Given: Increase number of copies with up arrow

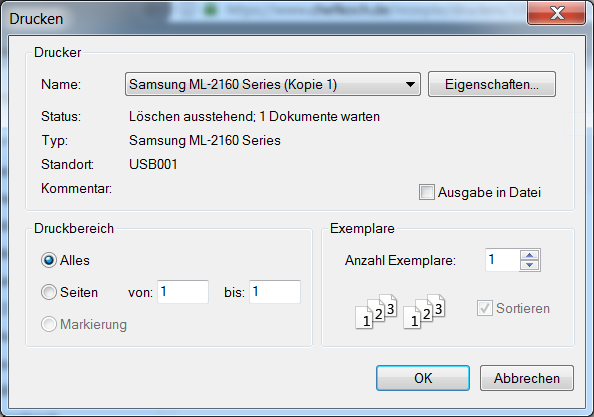Looking at the screenshot, I should click(x=530, y=255).
